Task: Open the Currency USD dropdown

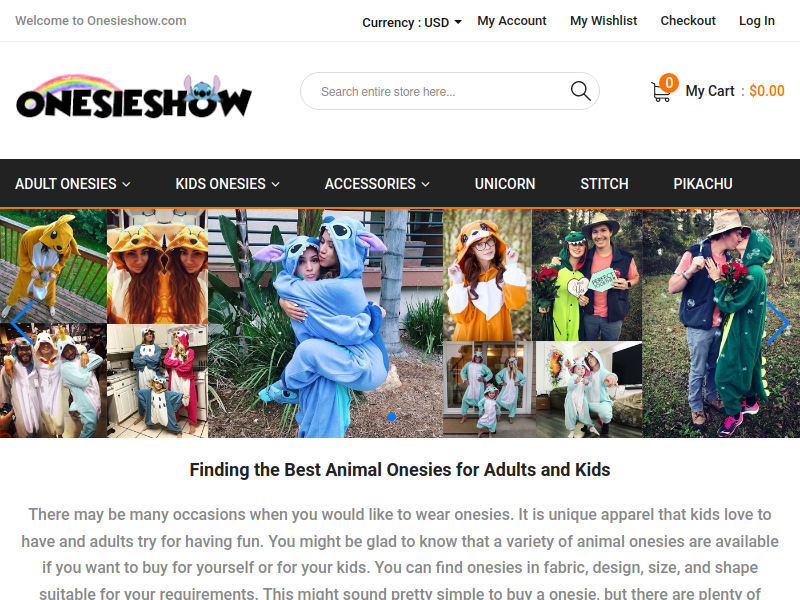Action: pos(412,22)
